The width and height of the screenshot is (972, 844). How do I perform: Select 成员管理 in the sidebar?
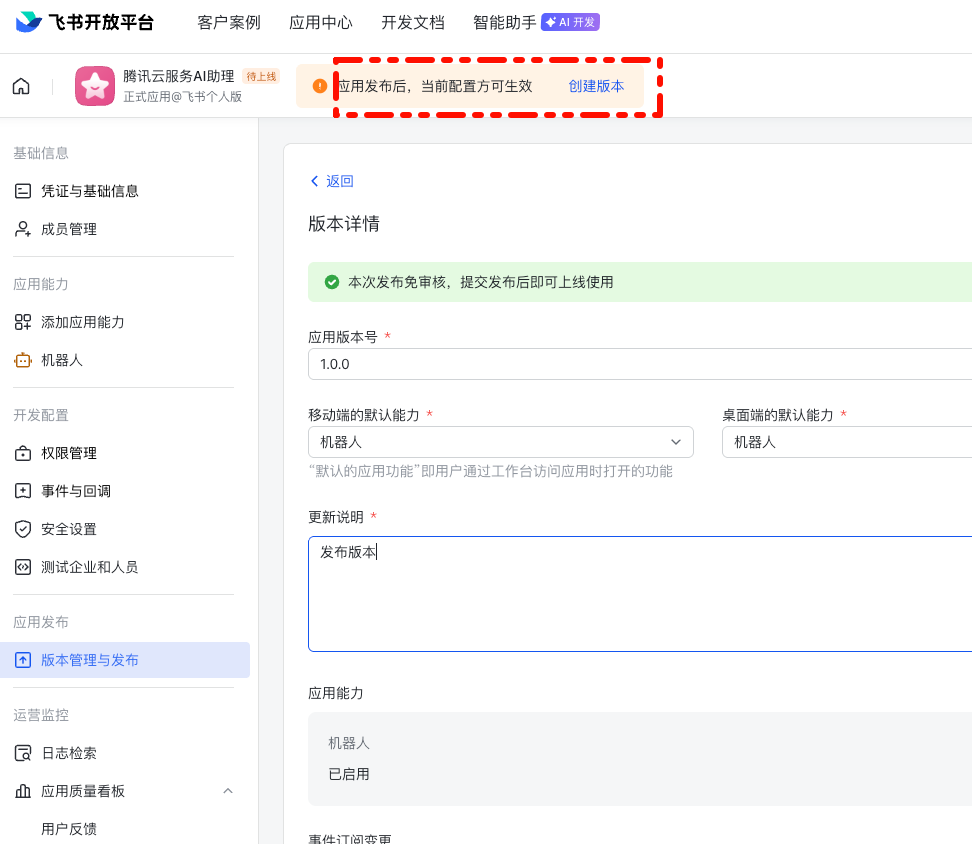[x=69, y=228]
